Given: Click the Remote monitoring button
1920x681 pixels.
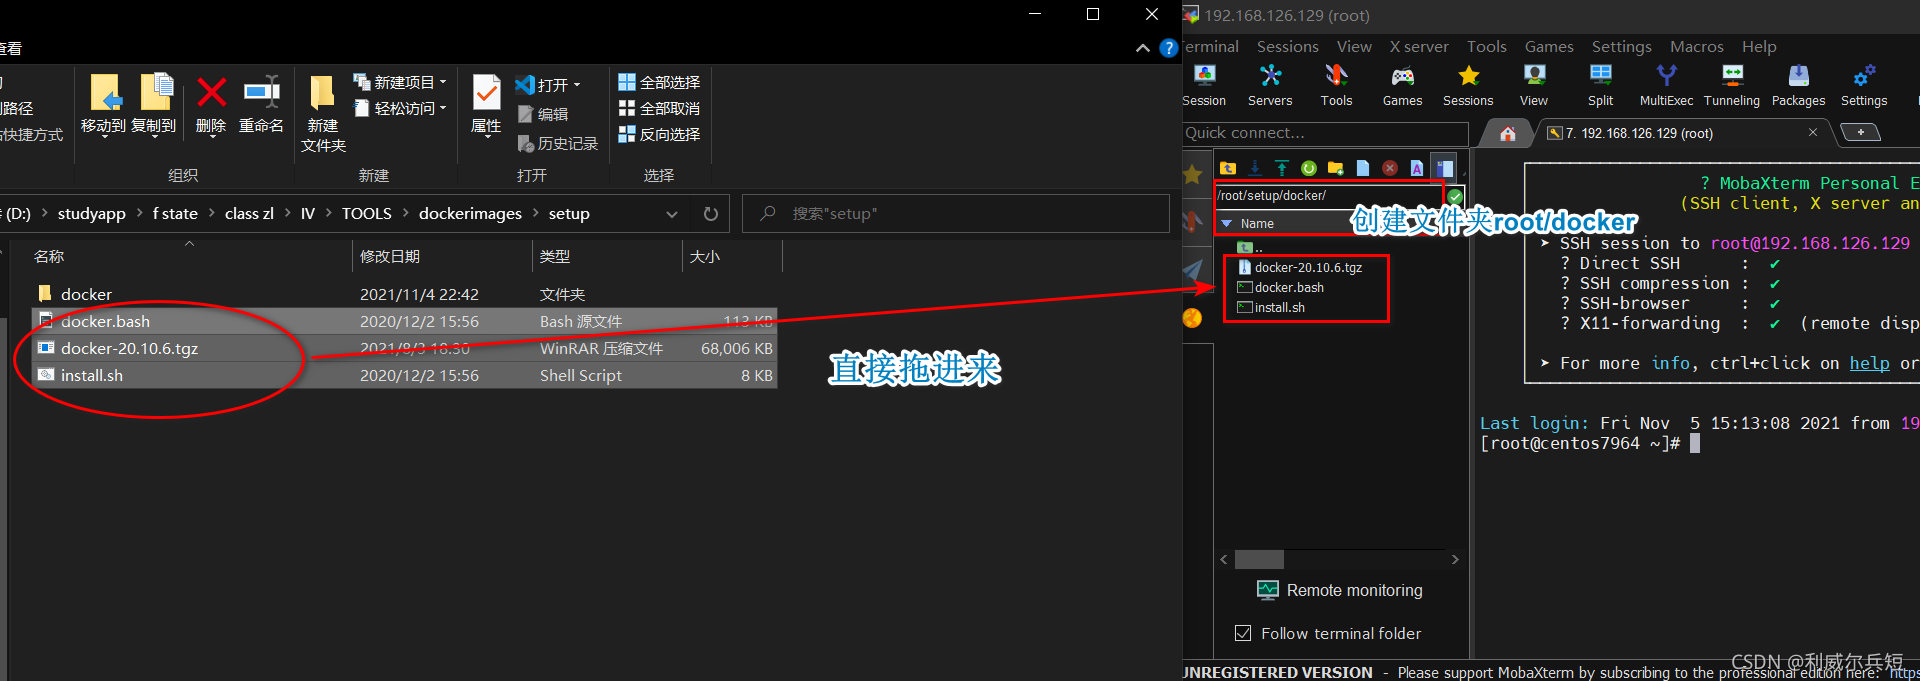Looking at the screenshot, I should pyautogui.click(x=1340, y=590).
